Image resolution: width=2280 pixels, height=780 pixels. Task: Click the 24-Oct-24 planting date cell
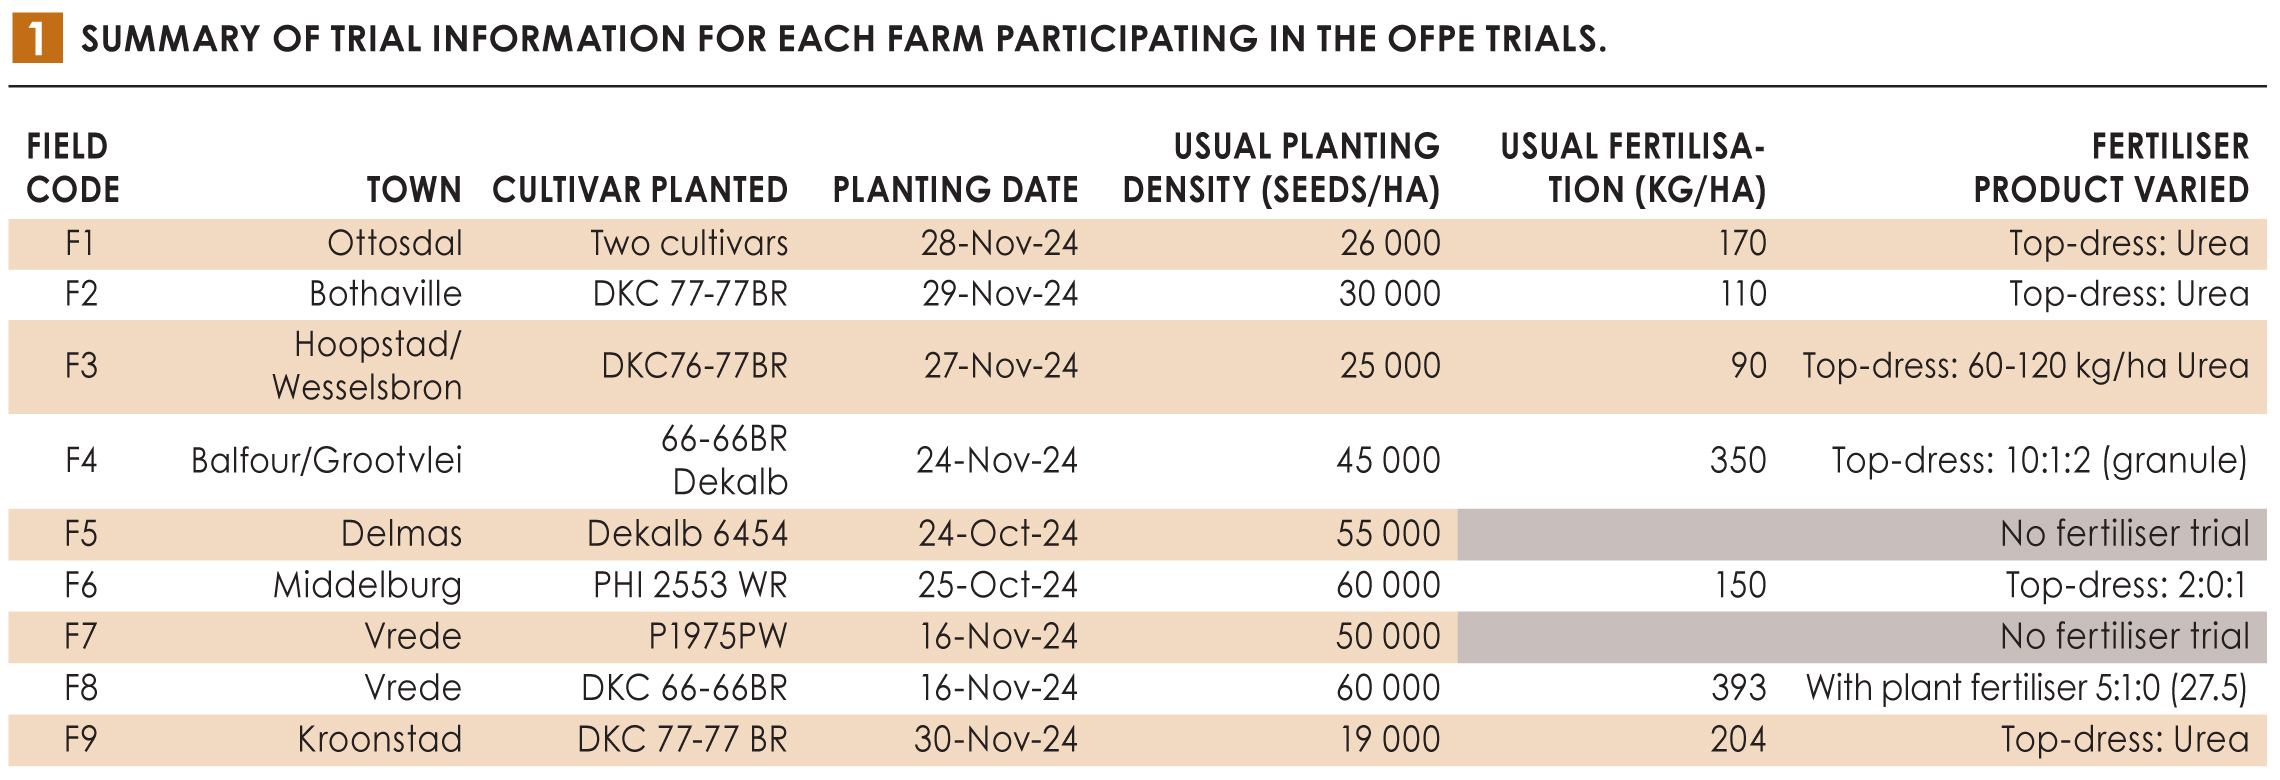coord(998,534)
